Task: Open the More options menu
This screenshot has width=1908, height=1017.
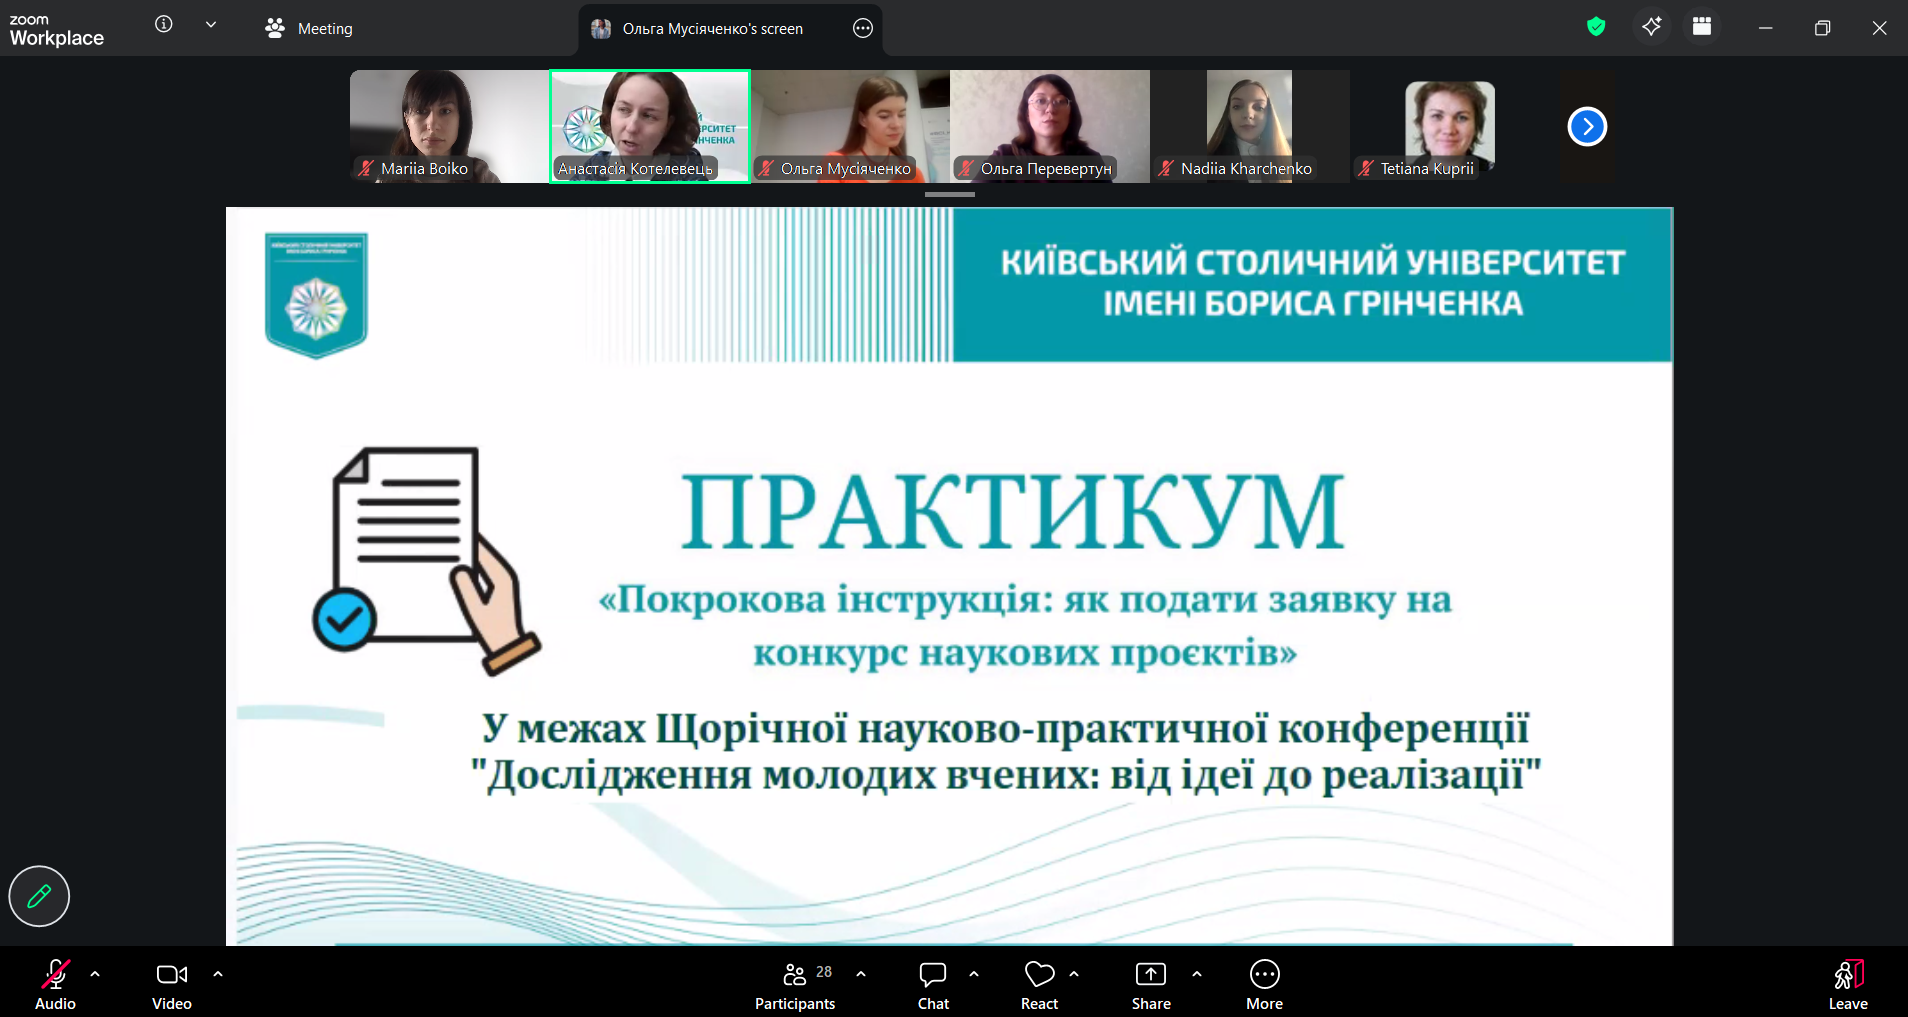Action: tap(1262, 983)
